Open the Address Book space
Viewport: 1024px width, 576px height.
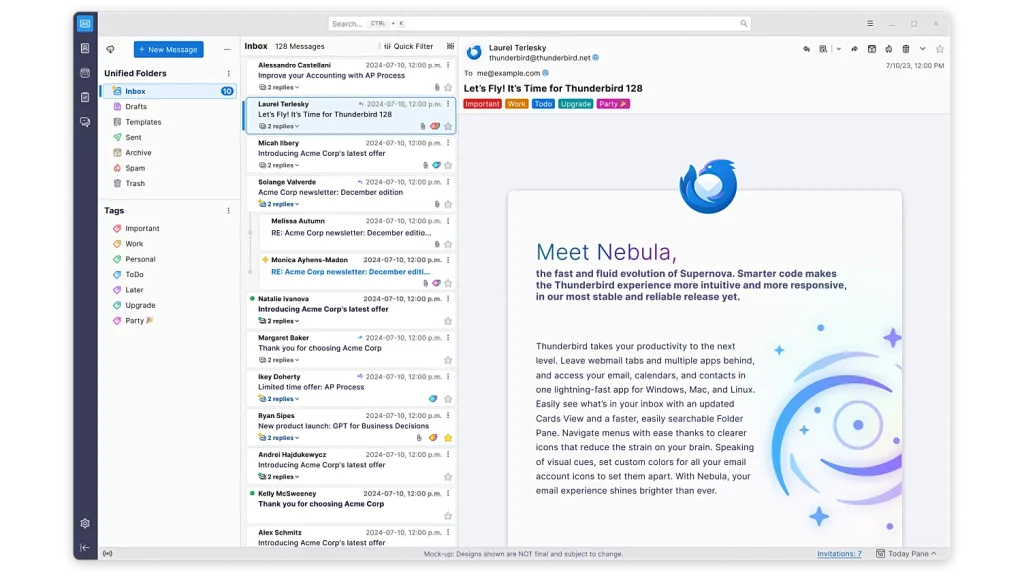coord(85,48)
